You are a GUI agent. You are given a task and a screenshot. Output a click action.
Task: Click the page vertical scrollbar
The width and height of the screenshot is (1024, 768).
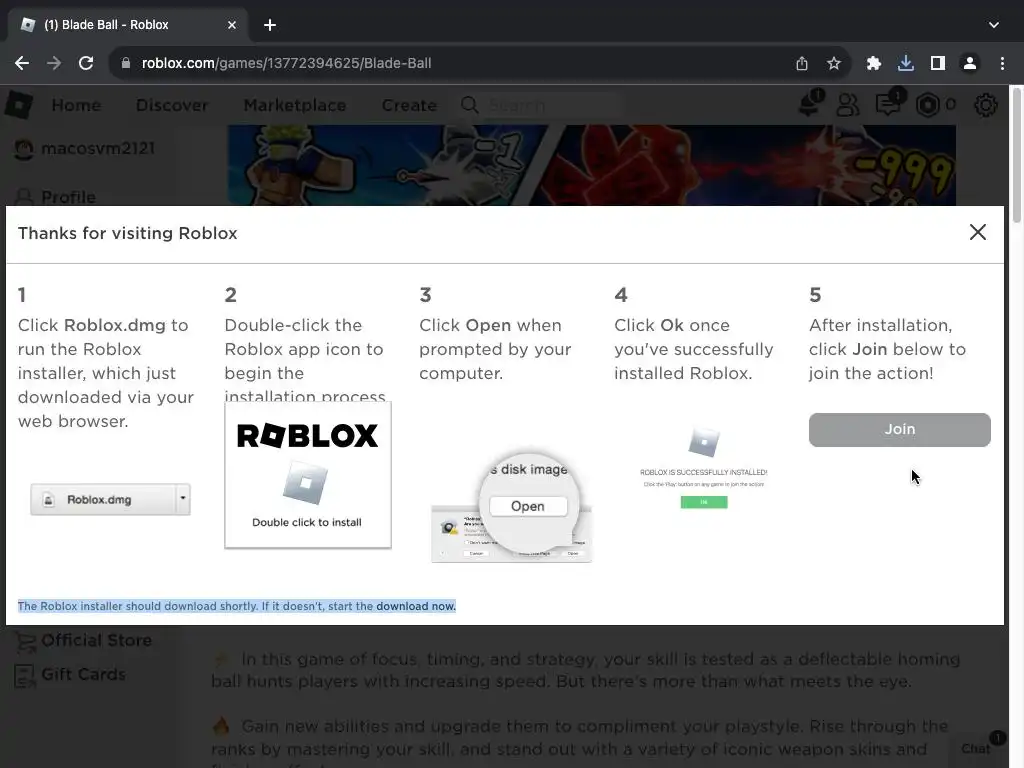(x=1017, y=154)
